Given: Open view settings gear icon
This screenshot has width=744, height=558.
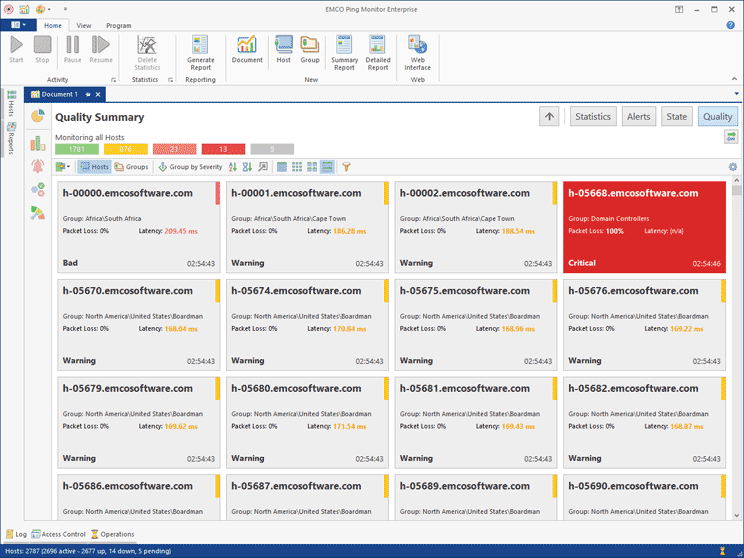Looking at the screenshot, I should pyautogui.click(x=732, y=167).
